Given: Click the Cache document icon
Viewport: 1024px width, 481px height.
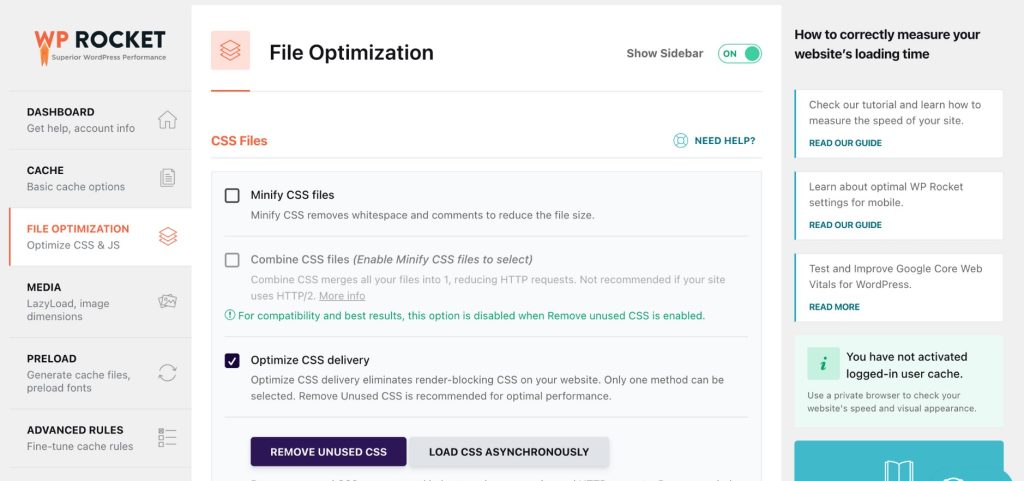Looking at the screenshot, I should (x=167, y=178).
